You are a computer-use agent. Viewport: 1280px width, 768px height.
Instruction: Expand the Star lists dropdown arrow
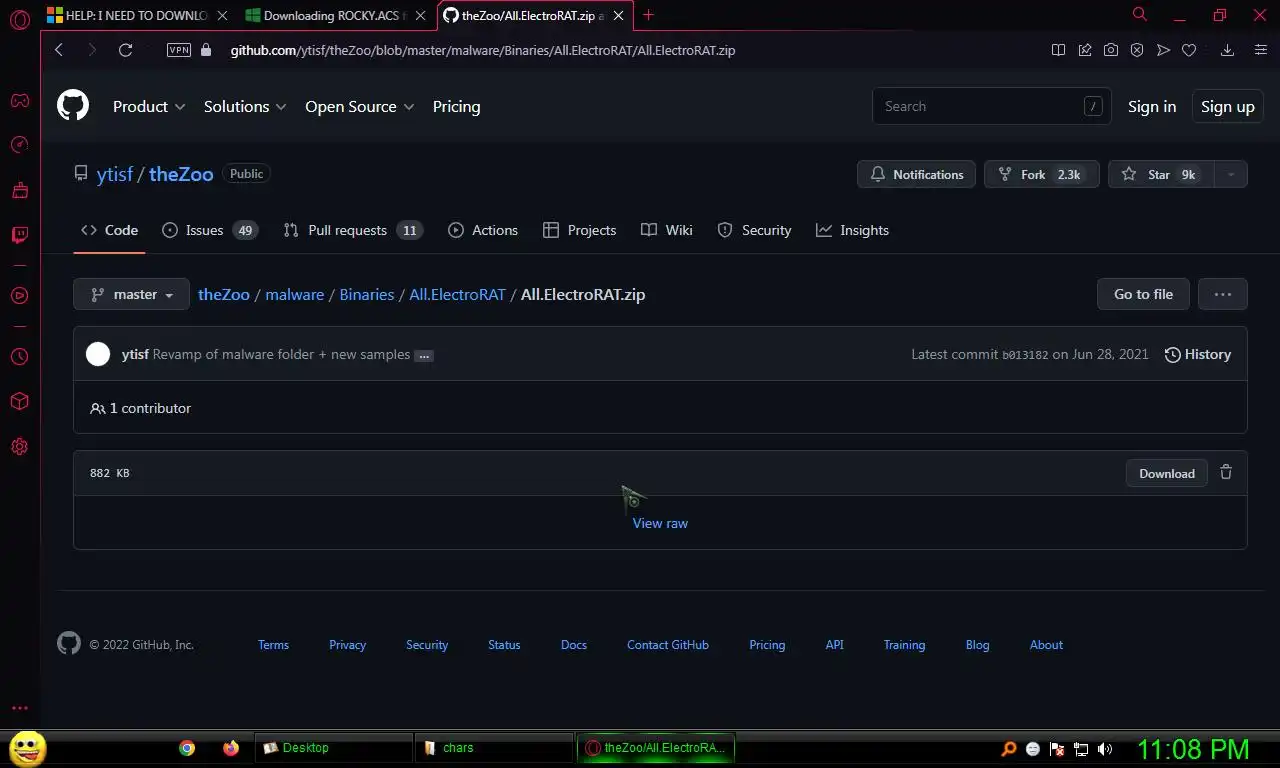pos(1231,174)
